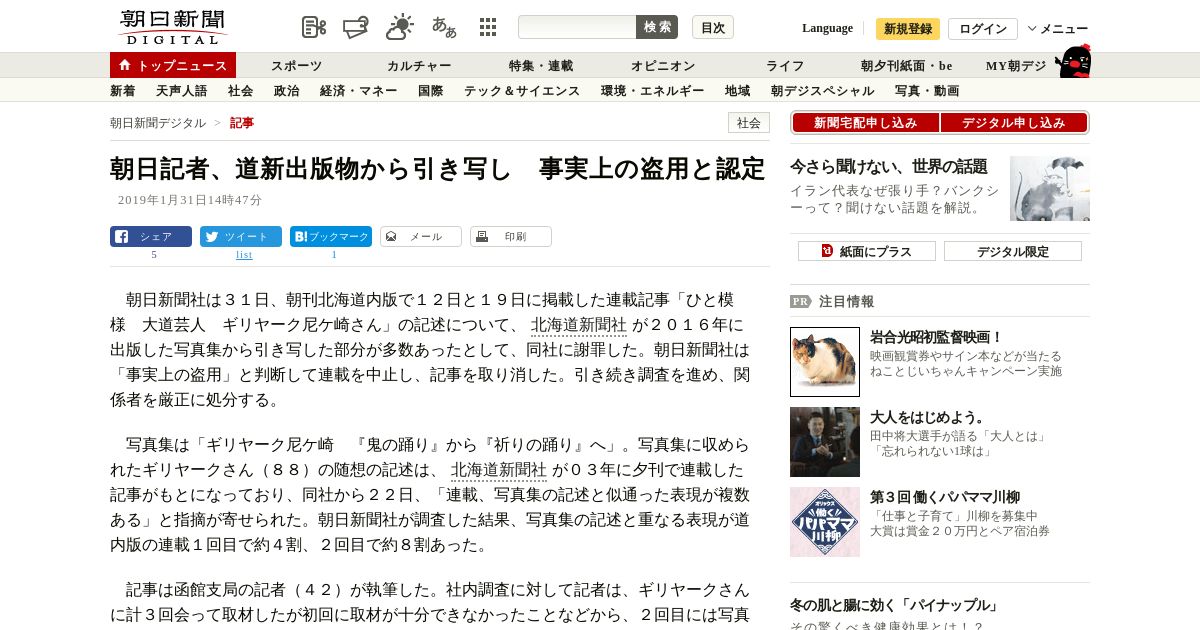Click the 社会 category tag beside breadcrumb

click(x=749, y=123)
